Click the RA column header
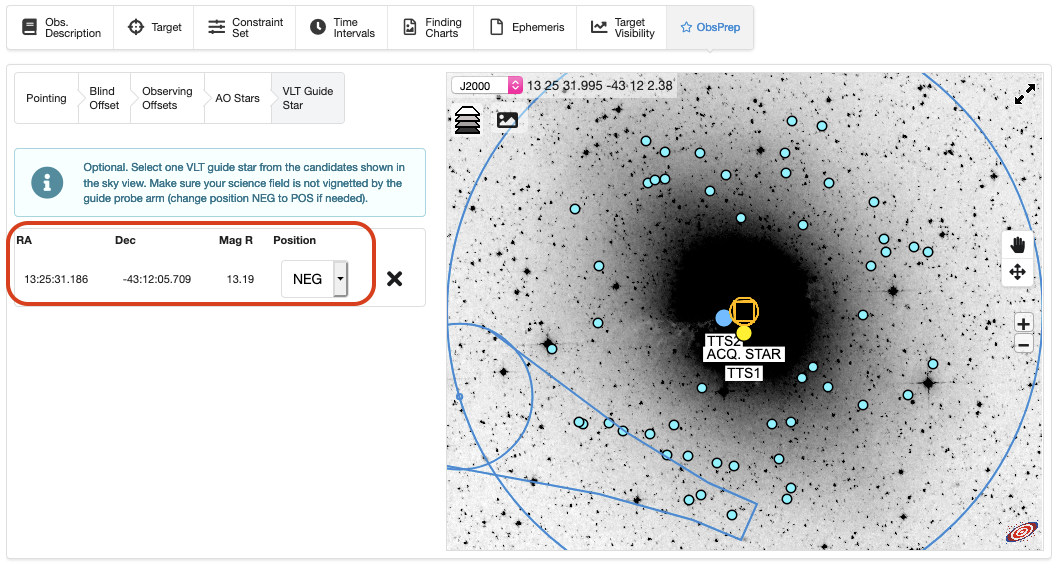Viewport: 1056px width, 563px height. click(24, 240)
